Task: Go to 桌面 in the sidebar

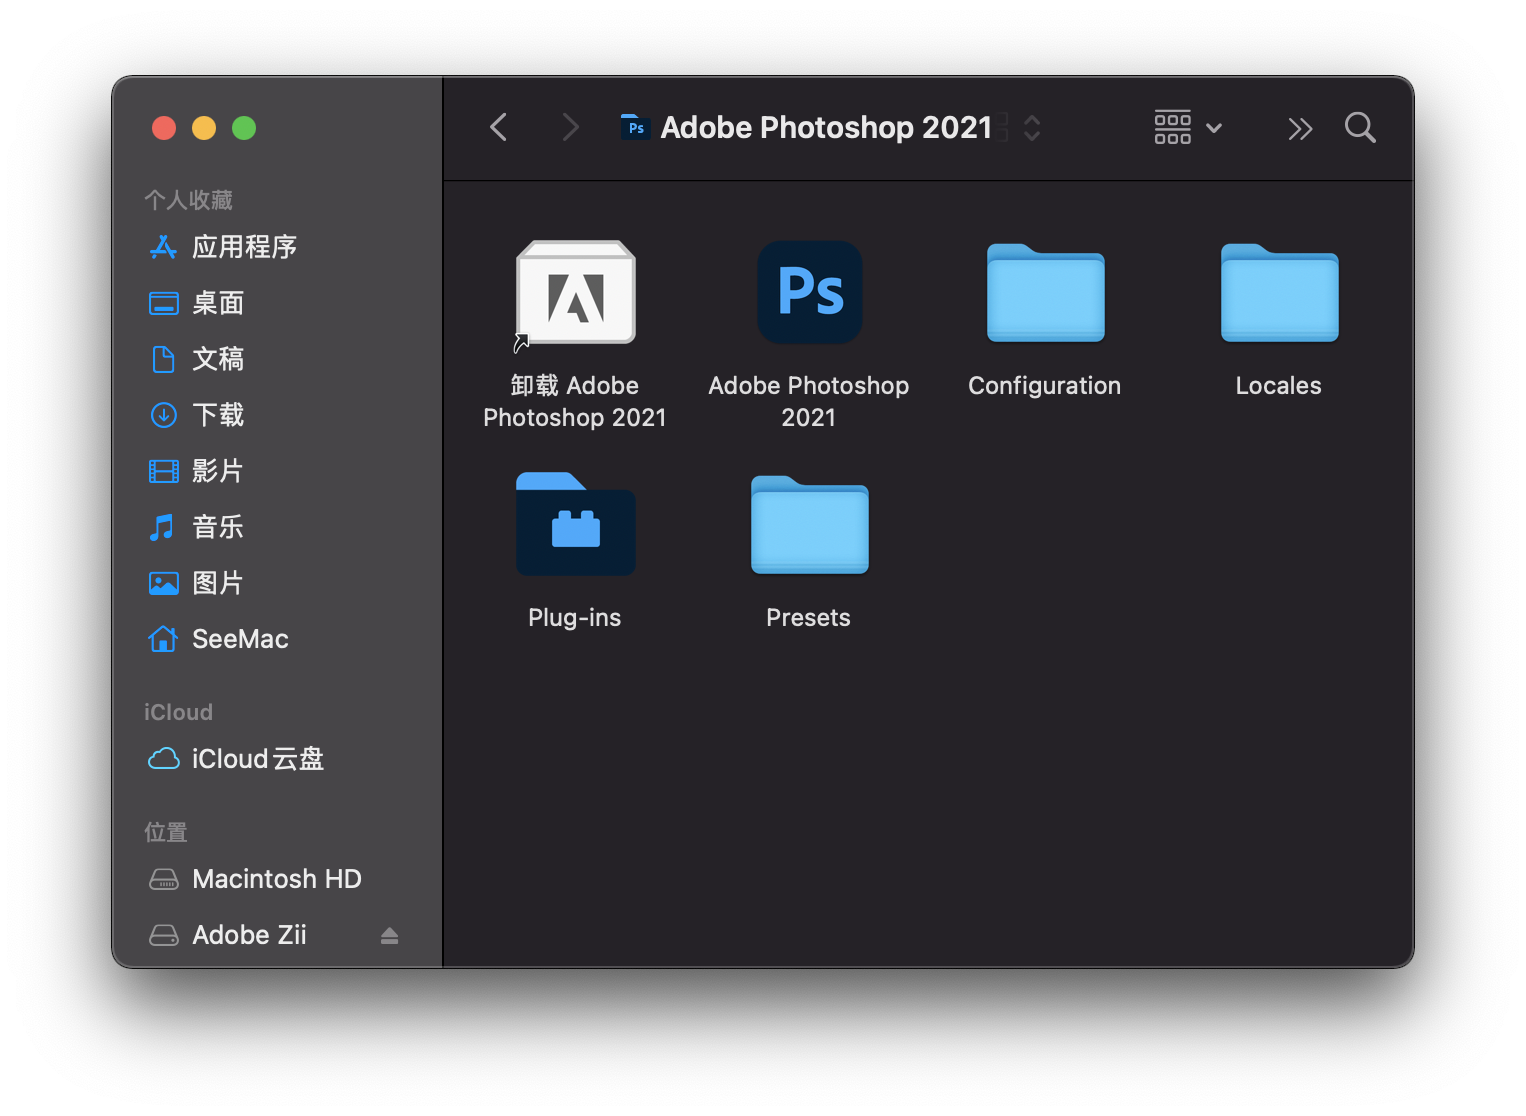Action: (x=218, y=303)
